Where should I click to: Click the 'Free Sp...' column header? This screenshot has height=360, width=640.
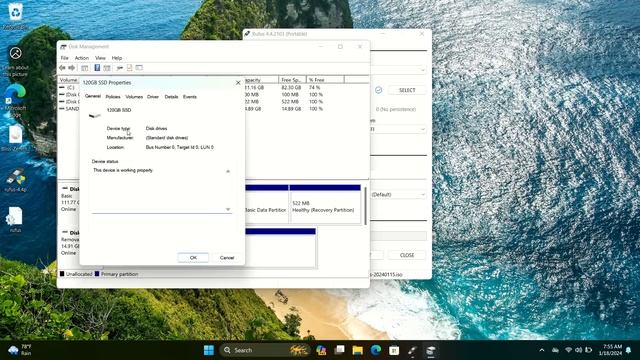click(292, 80)
